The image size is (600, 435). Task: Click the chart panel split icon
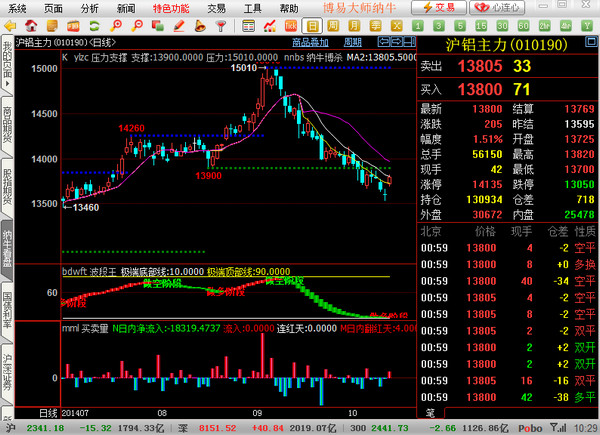tap(409, 41)
